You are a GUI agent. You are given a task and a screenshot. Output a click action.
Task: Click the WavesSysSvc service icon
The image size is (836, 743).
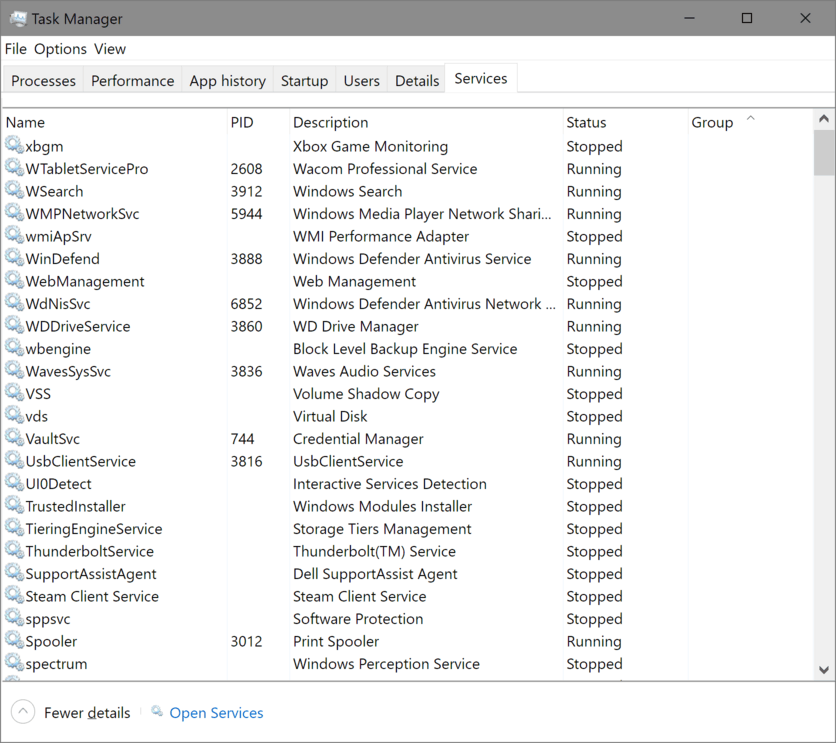click(14, 370)
